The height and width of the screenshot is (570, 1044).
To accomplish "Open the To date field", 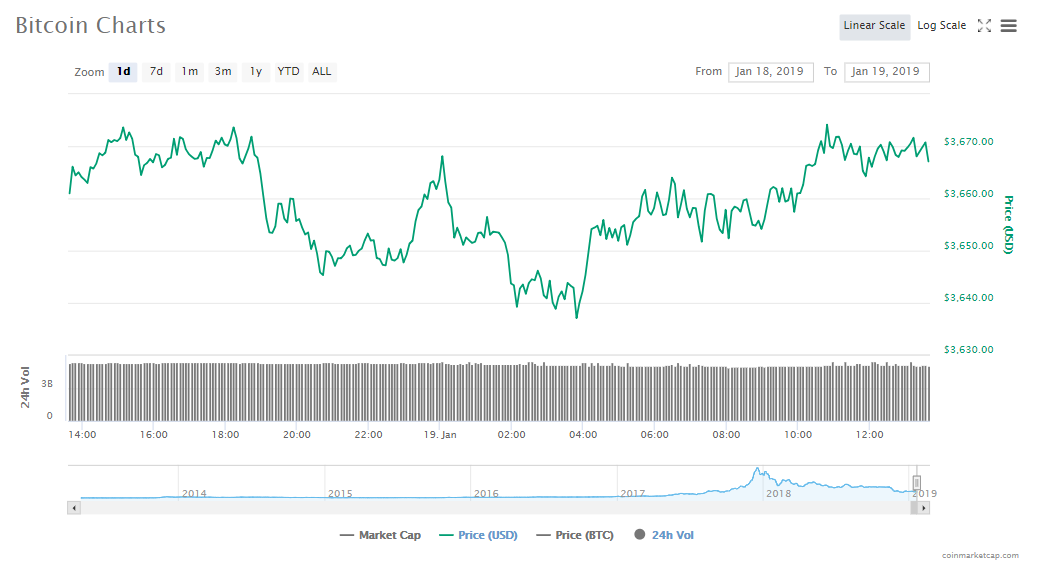I will [886, 72].
